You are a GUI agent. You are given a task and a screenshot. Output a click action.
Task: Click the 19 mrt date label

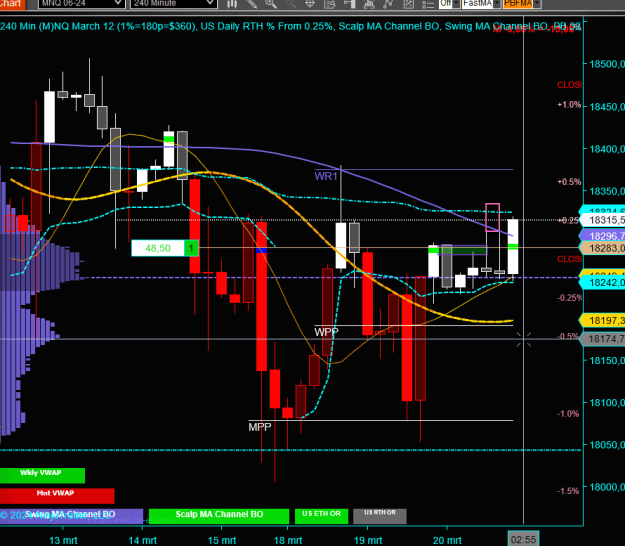coord(368,540)
